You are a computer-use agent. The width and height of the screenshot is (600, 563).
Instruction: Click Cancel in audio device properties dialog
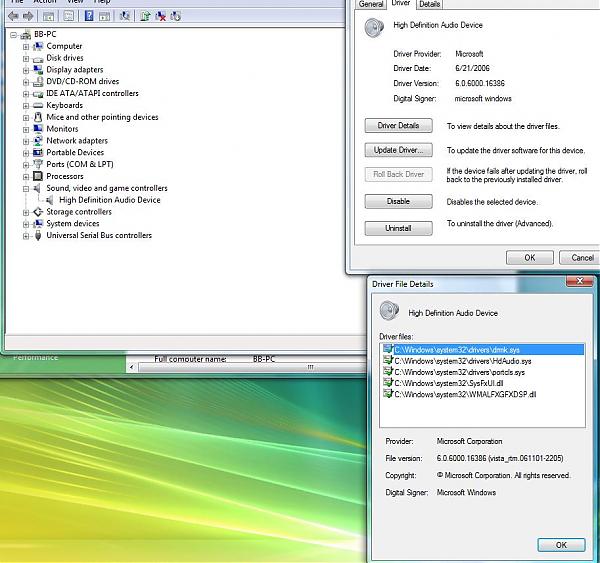click(582, 258)
